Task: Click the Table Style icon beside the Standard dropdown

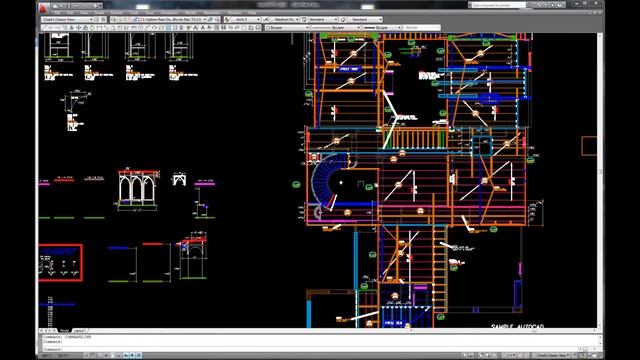Action: tap(304, 20)
